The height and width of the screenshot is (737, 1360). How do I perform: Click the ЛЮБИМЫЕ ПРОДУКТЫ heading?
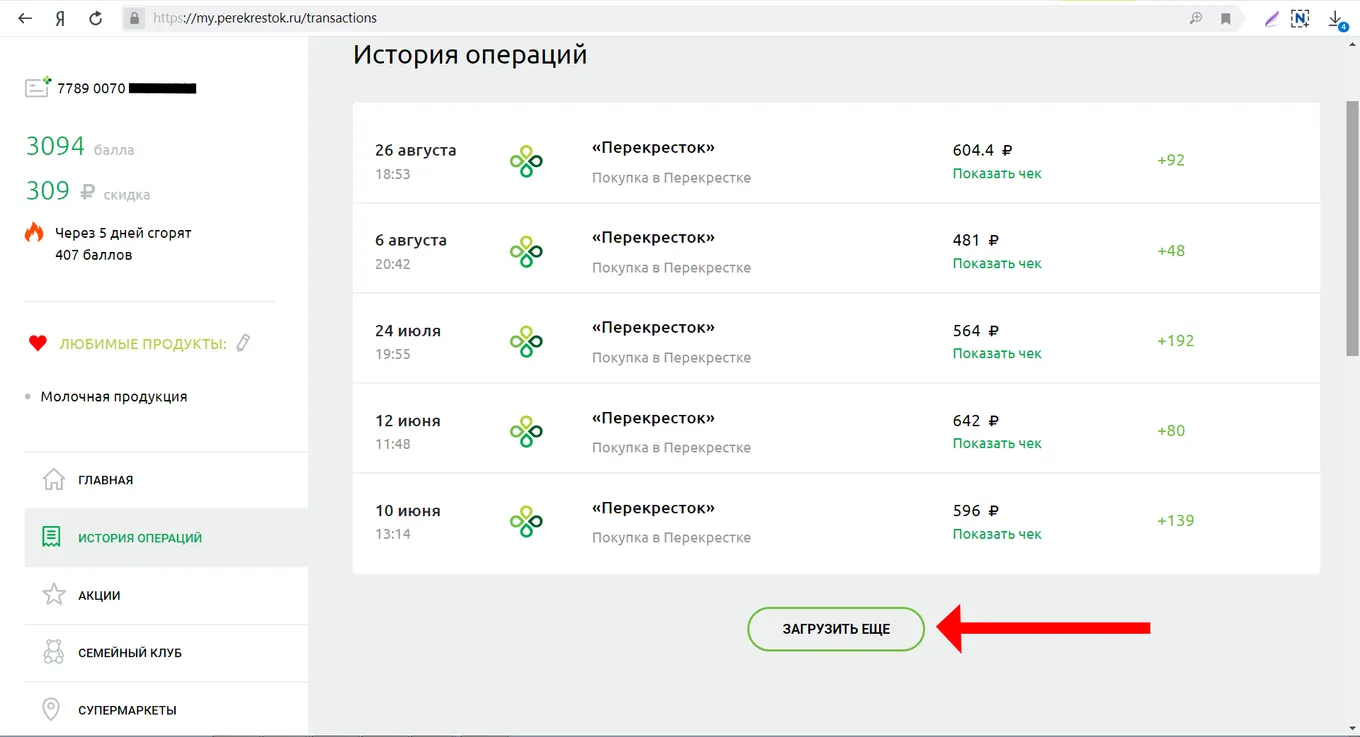pyautogui.click(x=143, y=343)
